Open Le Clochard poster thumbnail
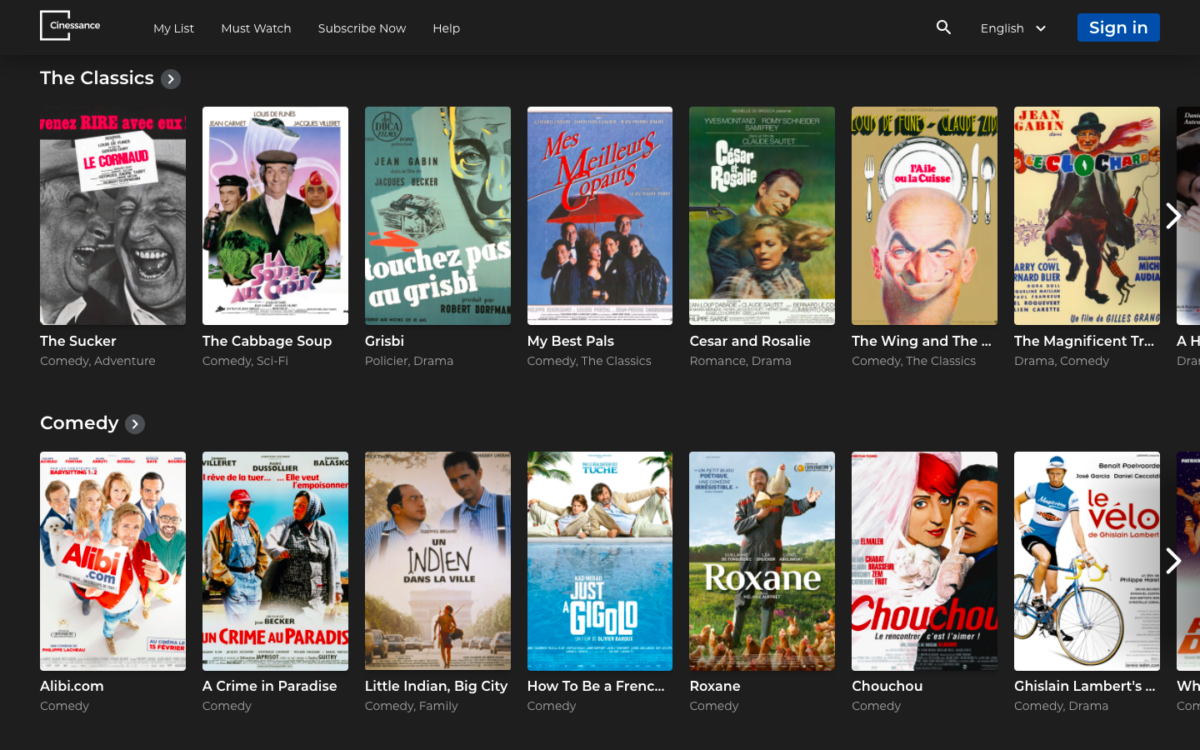Viewport: 1200px width, 750px height. tap(1087, 216)
